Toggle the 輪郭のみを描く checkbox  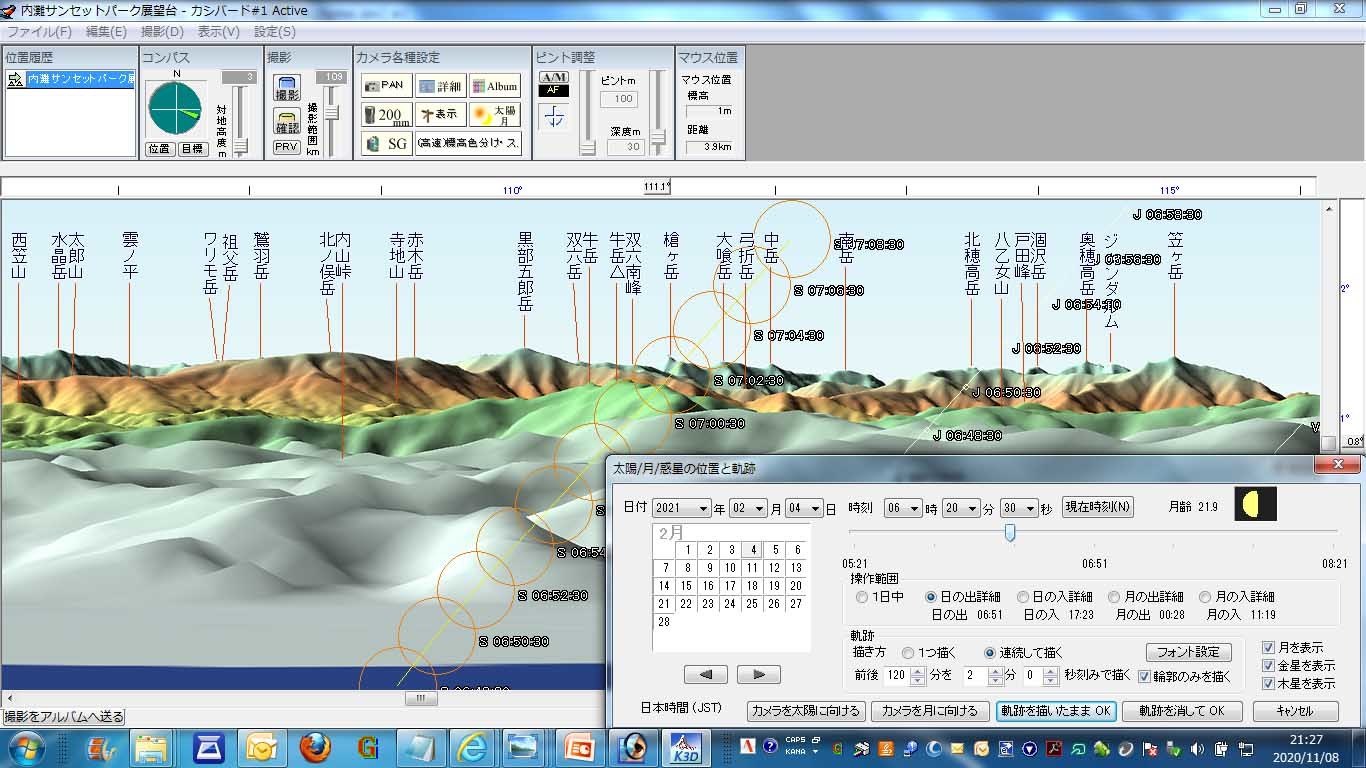[1185, 677]
